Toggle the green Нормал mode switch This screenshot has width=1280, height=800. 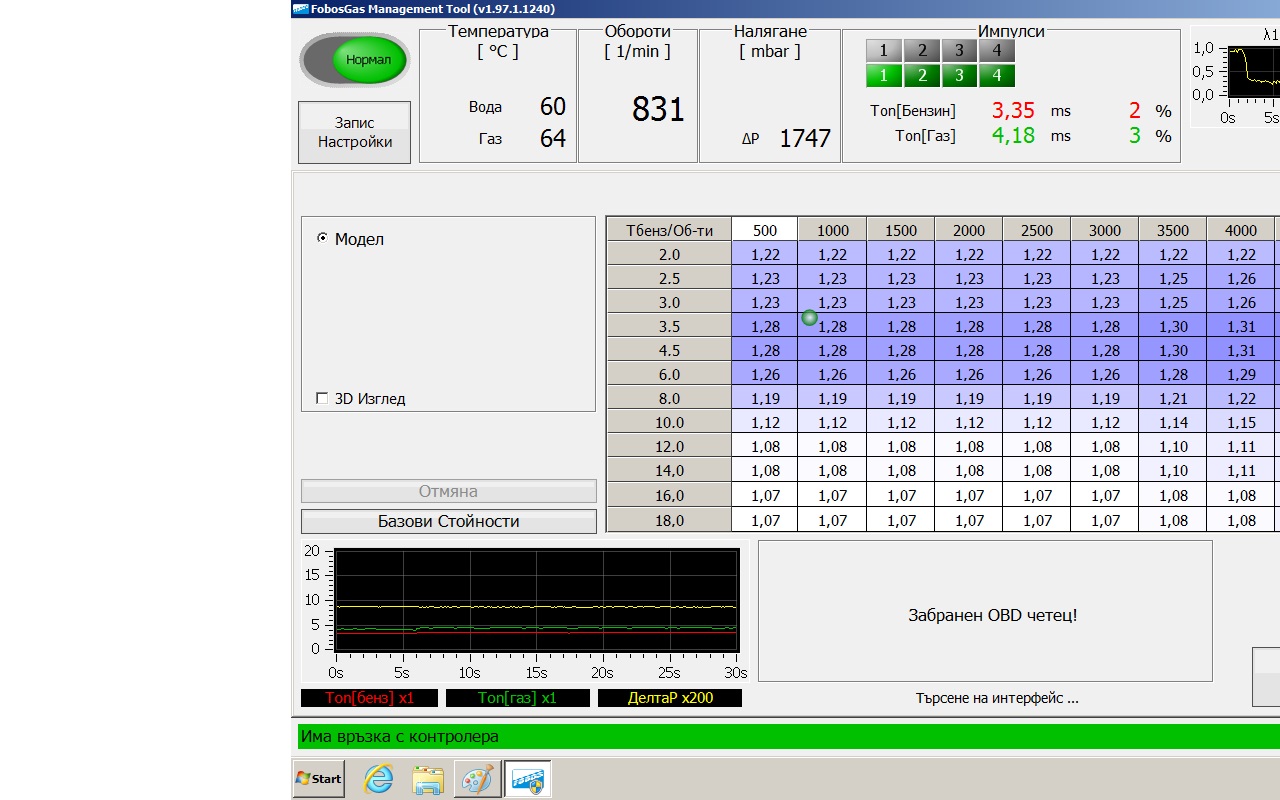(355, 60)
